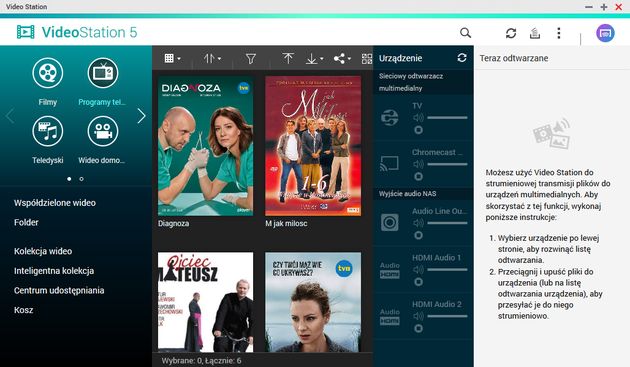Adjust the TV volume slider
The width and height of the screenshot is (630, 367).
click(447, 118)
